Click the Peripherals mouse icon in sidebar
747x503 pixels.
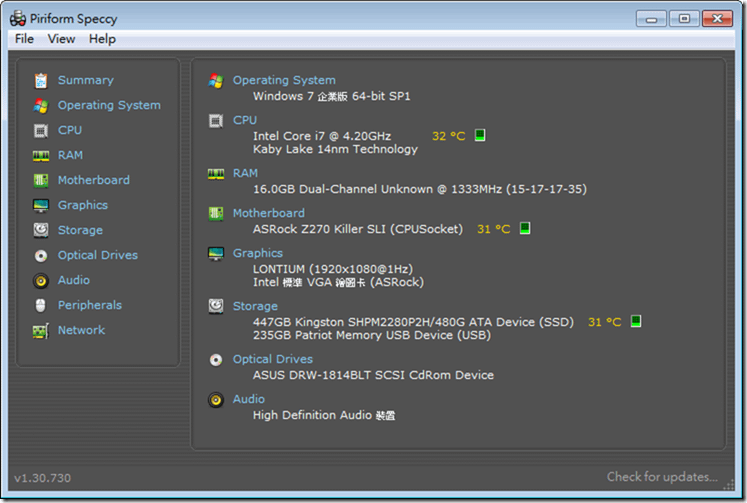click(41, 305)
